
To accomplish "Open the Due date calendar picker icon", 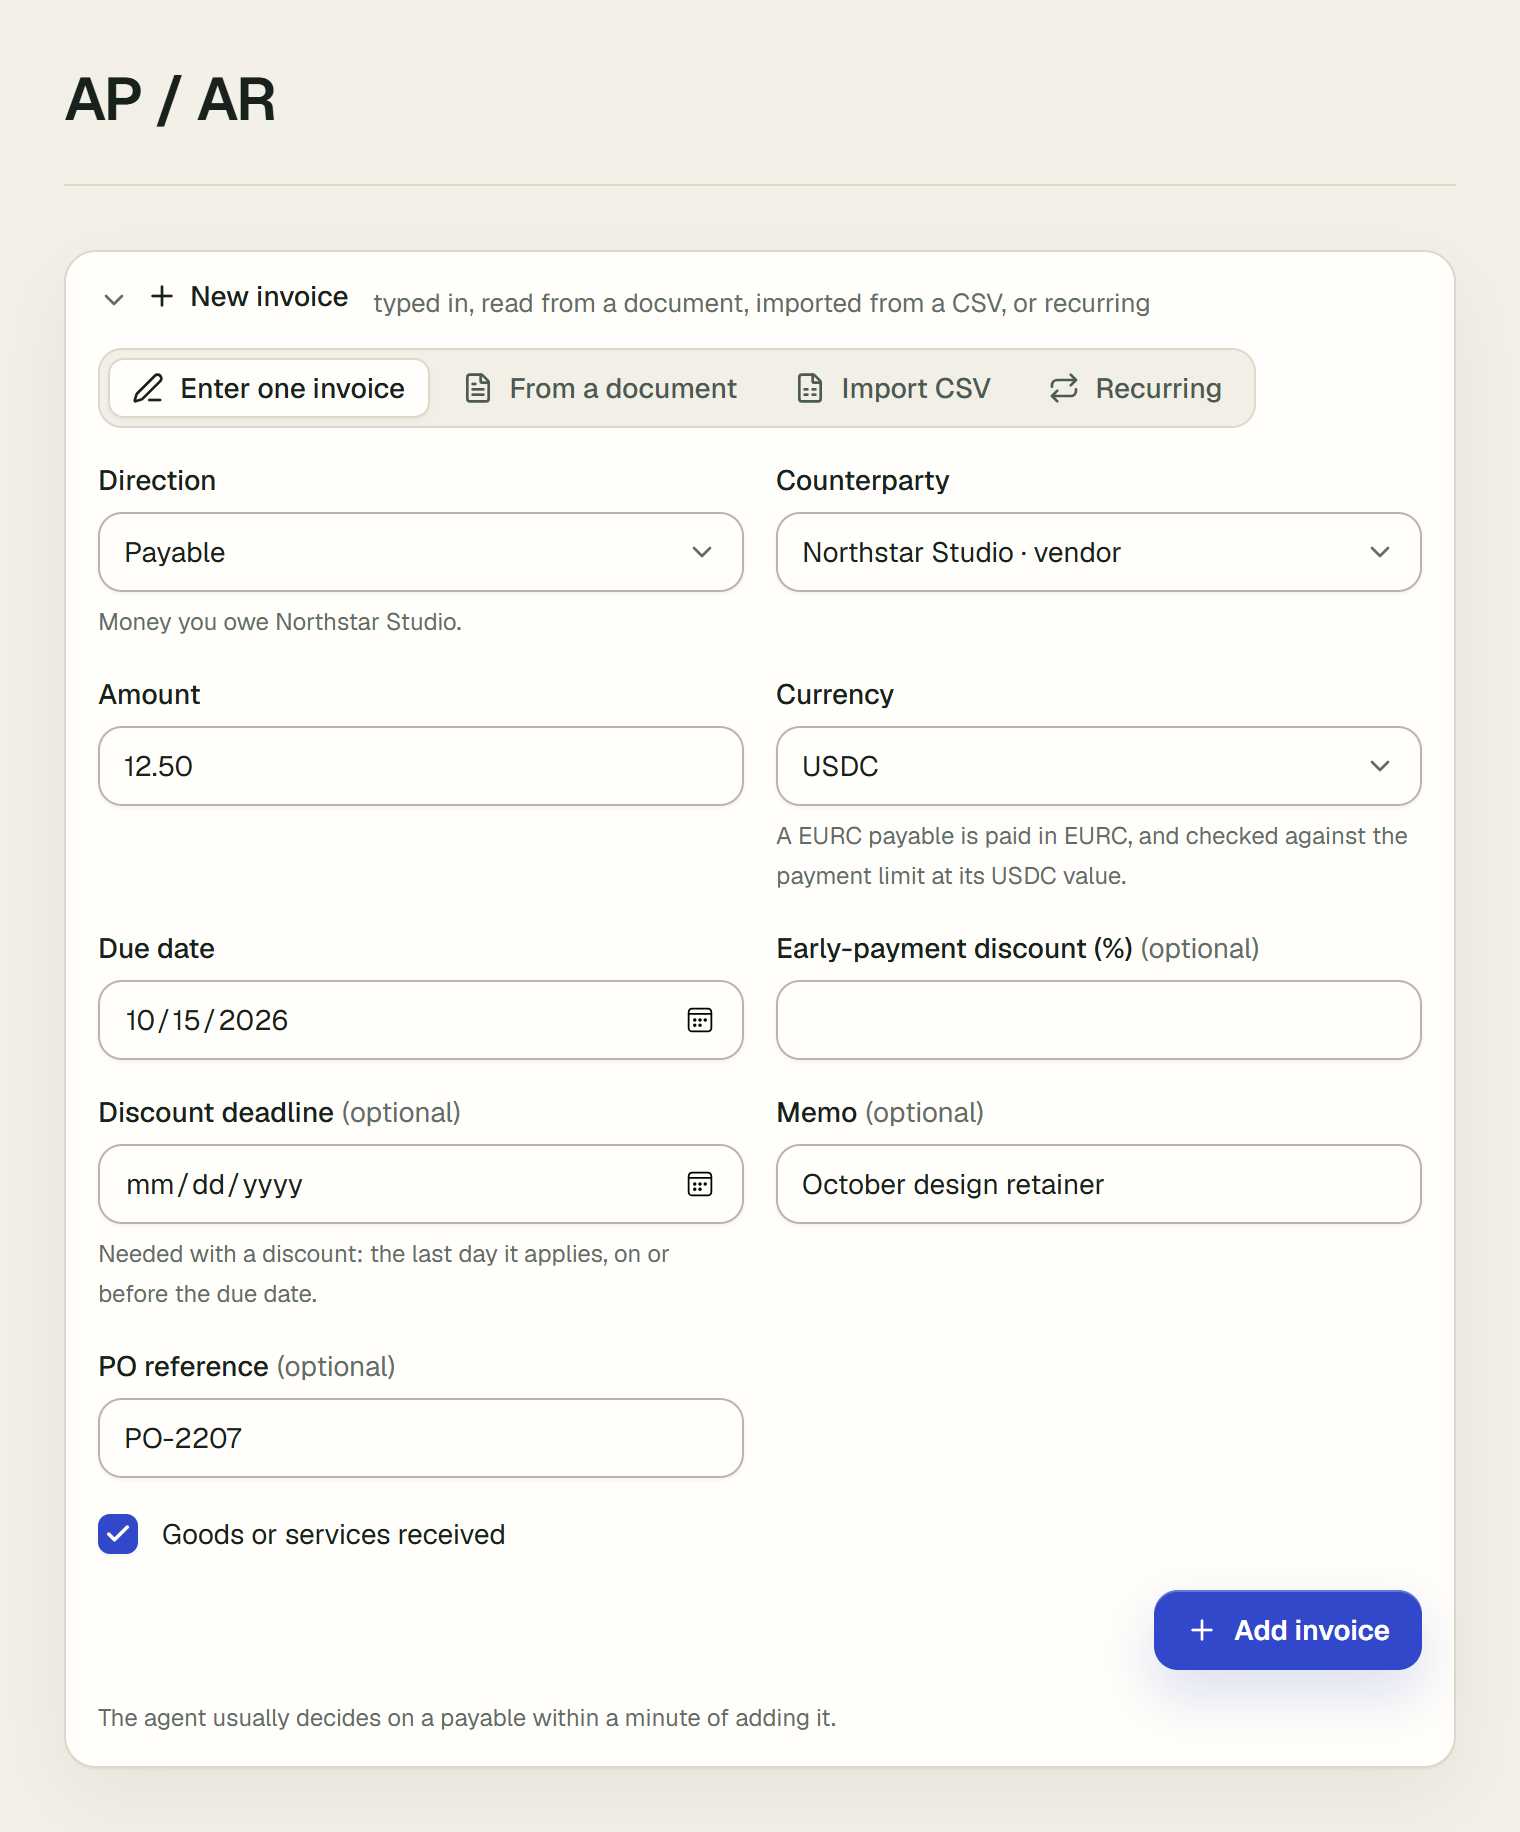I will (700, 1020).
